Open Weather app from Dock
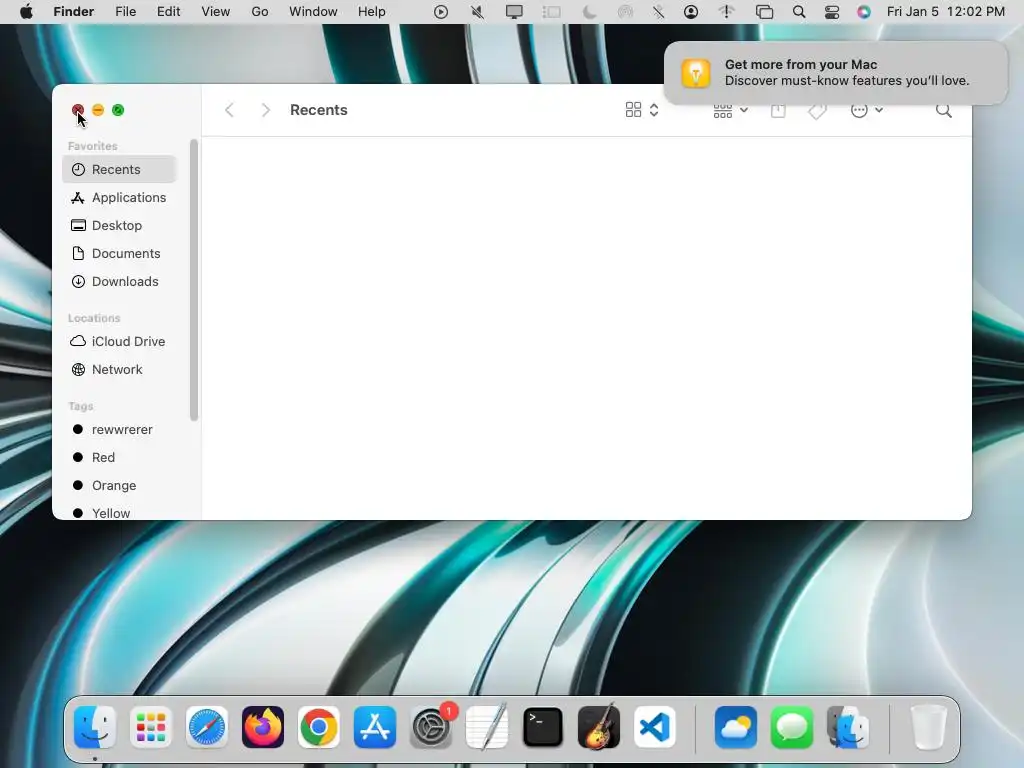The height and width of the screenshot is (768, 1024). tap(736, 727)
